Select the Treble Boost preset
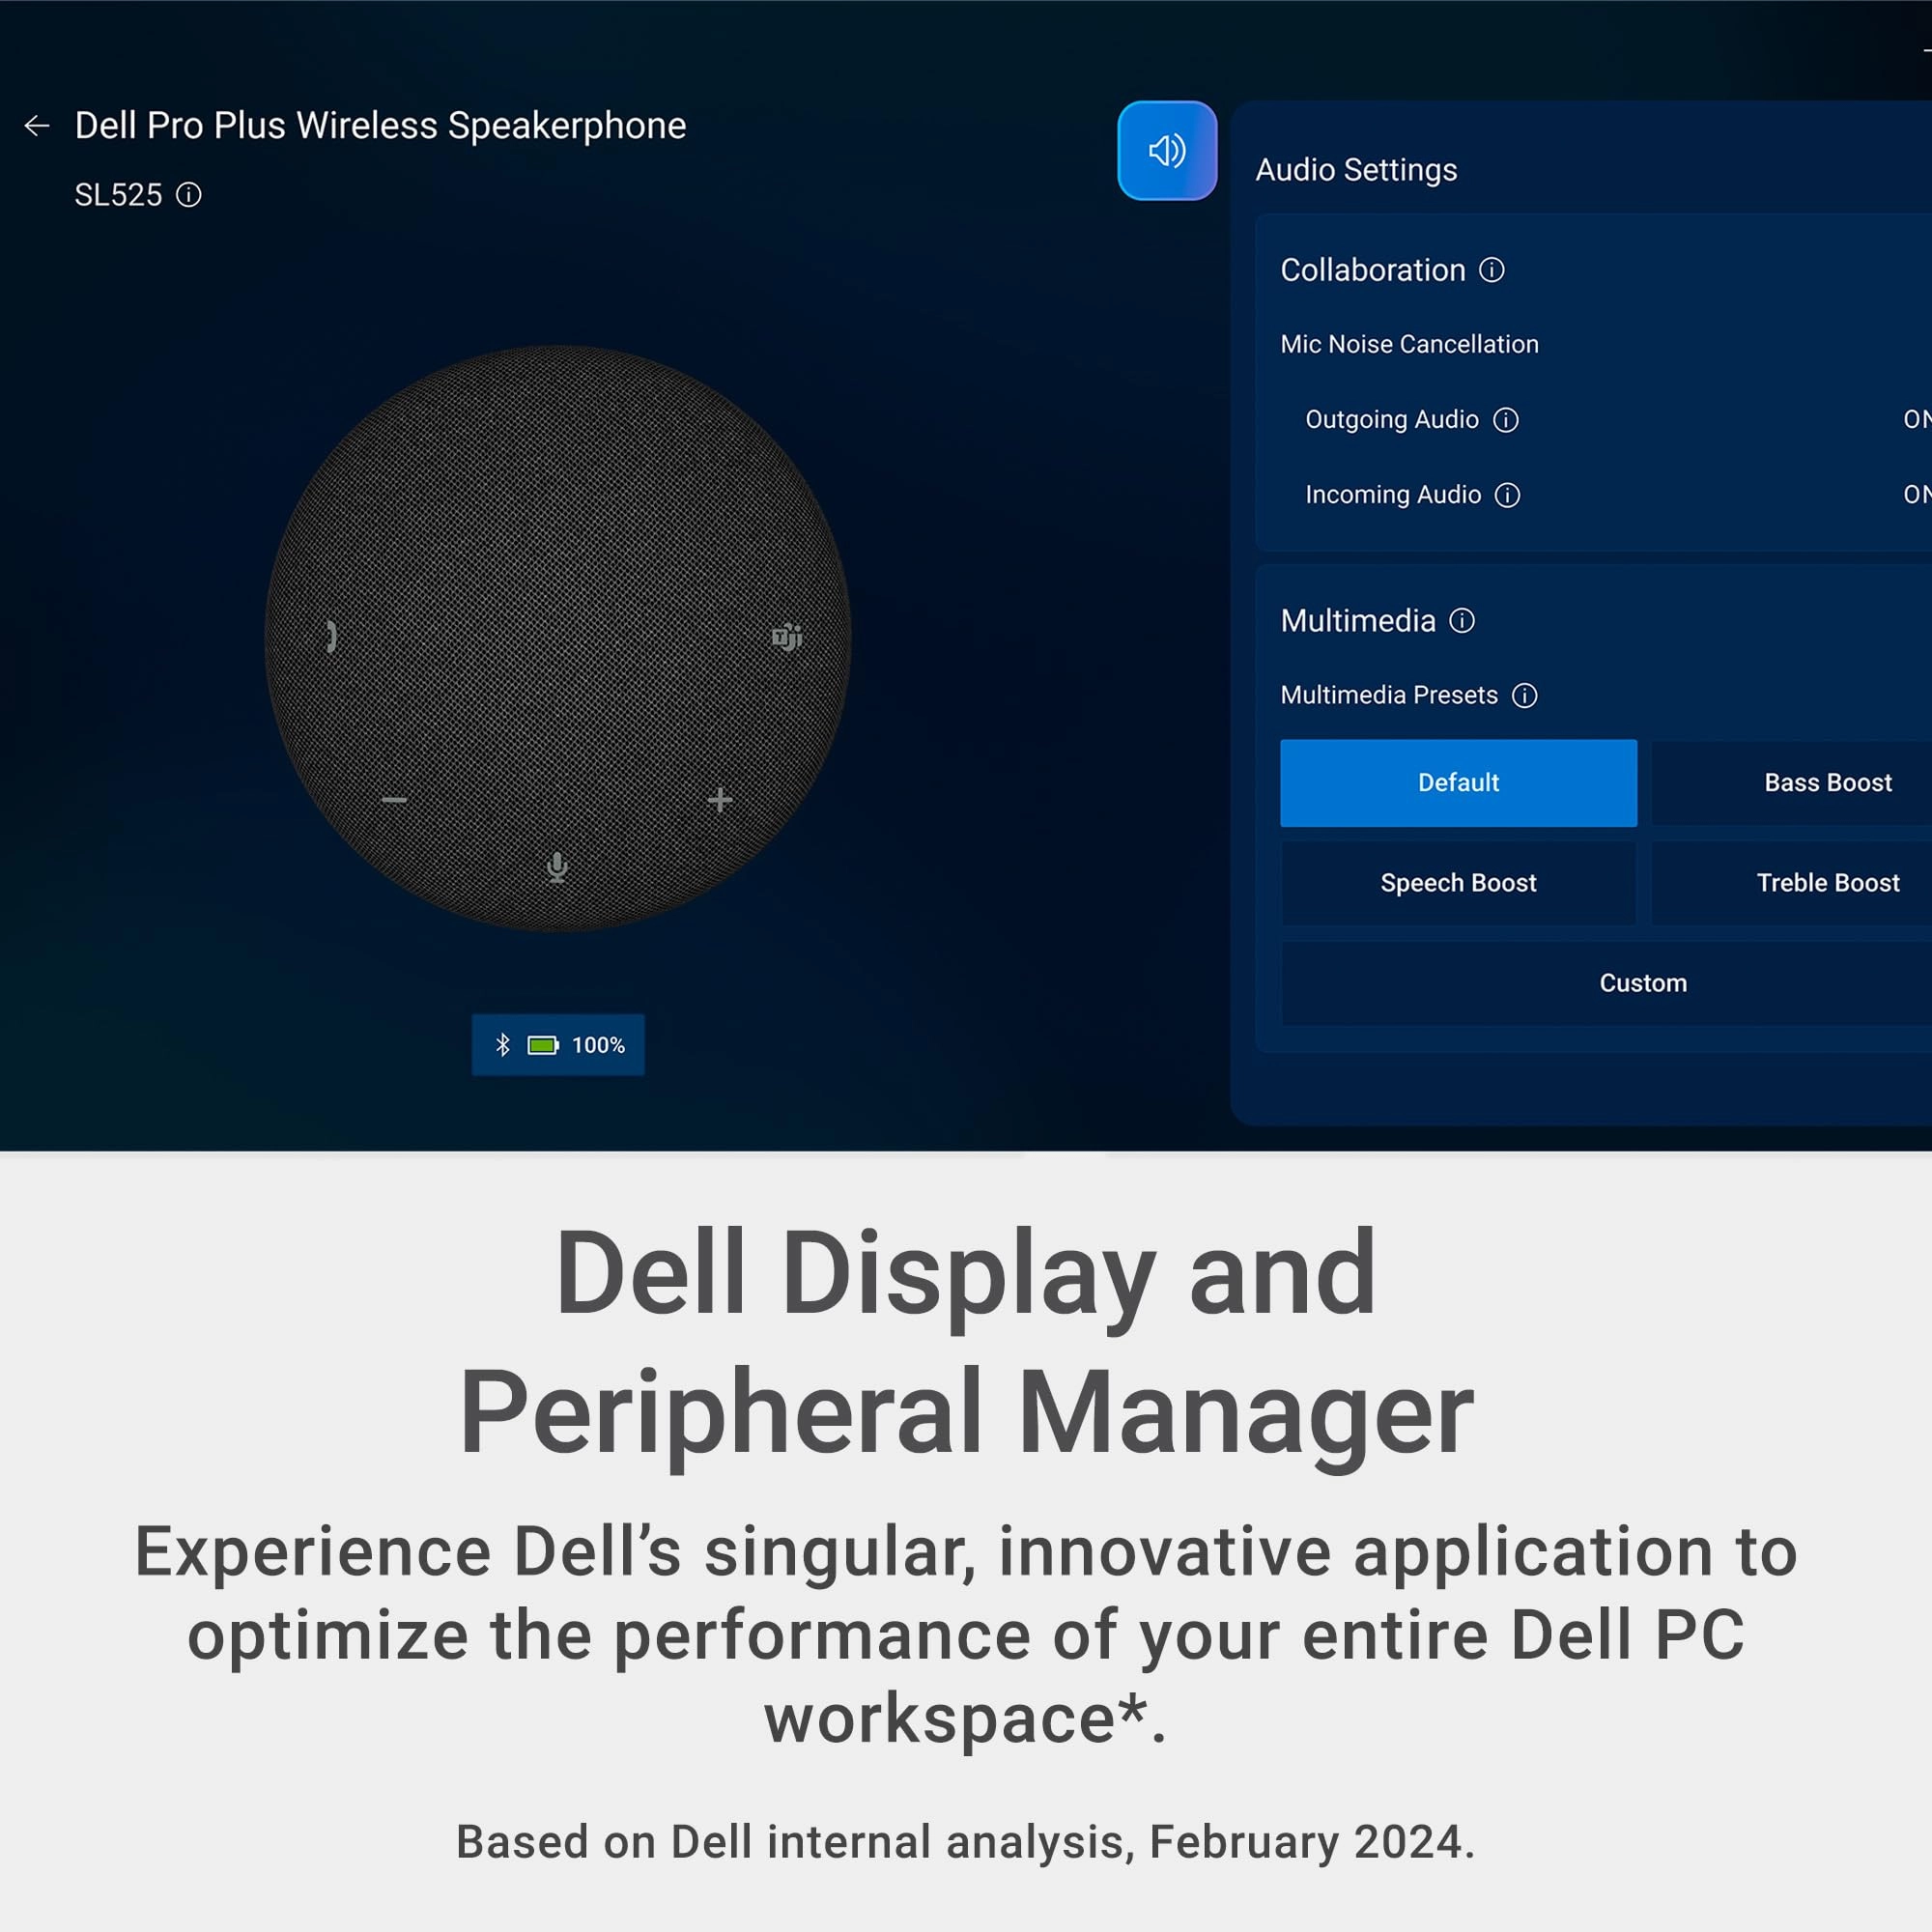The width and height of the screenshot is (1932, 1932). click(1791, 883)
